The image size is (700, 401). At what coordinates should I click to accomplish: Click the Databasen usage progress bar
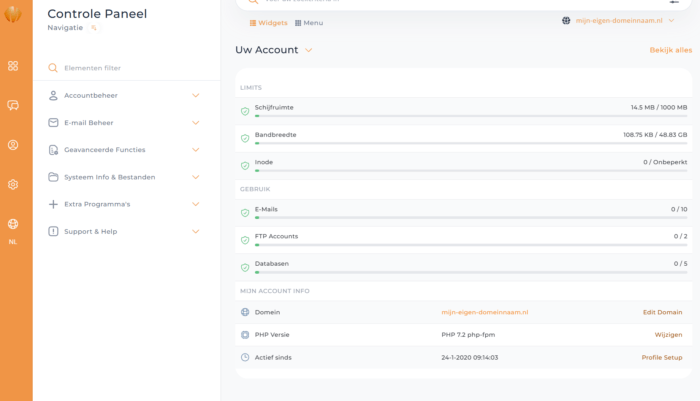471,272
